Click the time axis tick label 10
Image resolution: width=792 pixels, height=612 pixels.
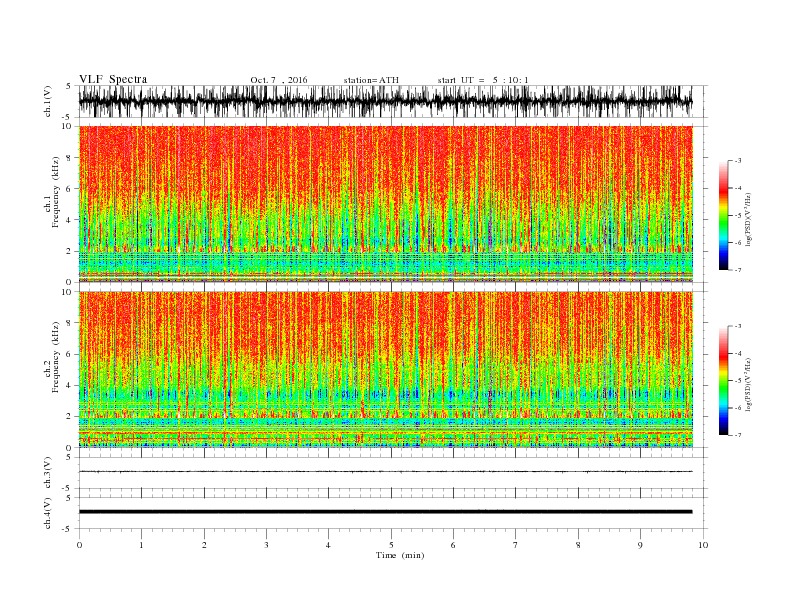[x=703, y=545]
